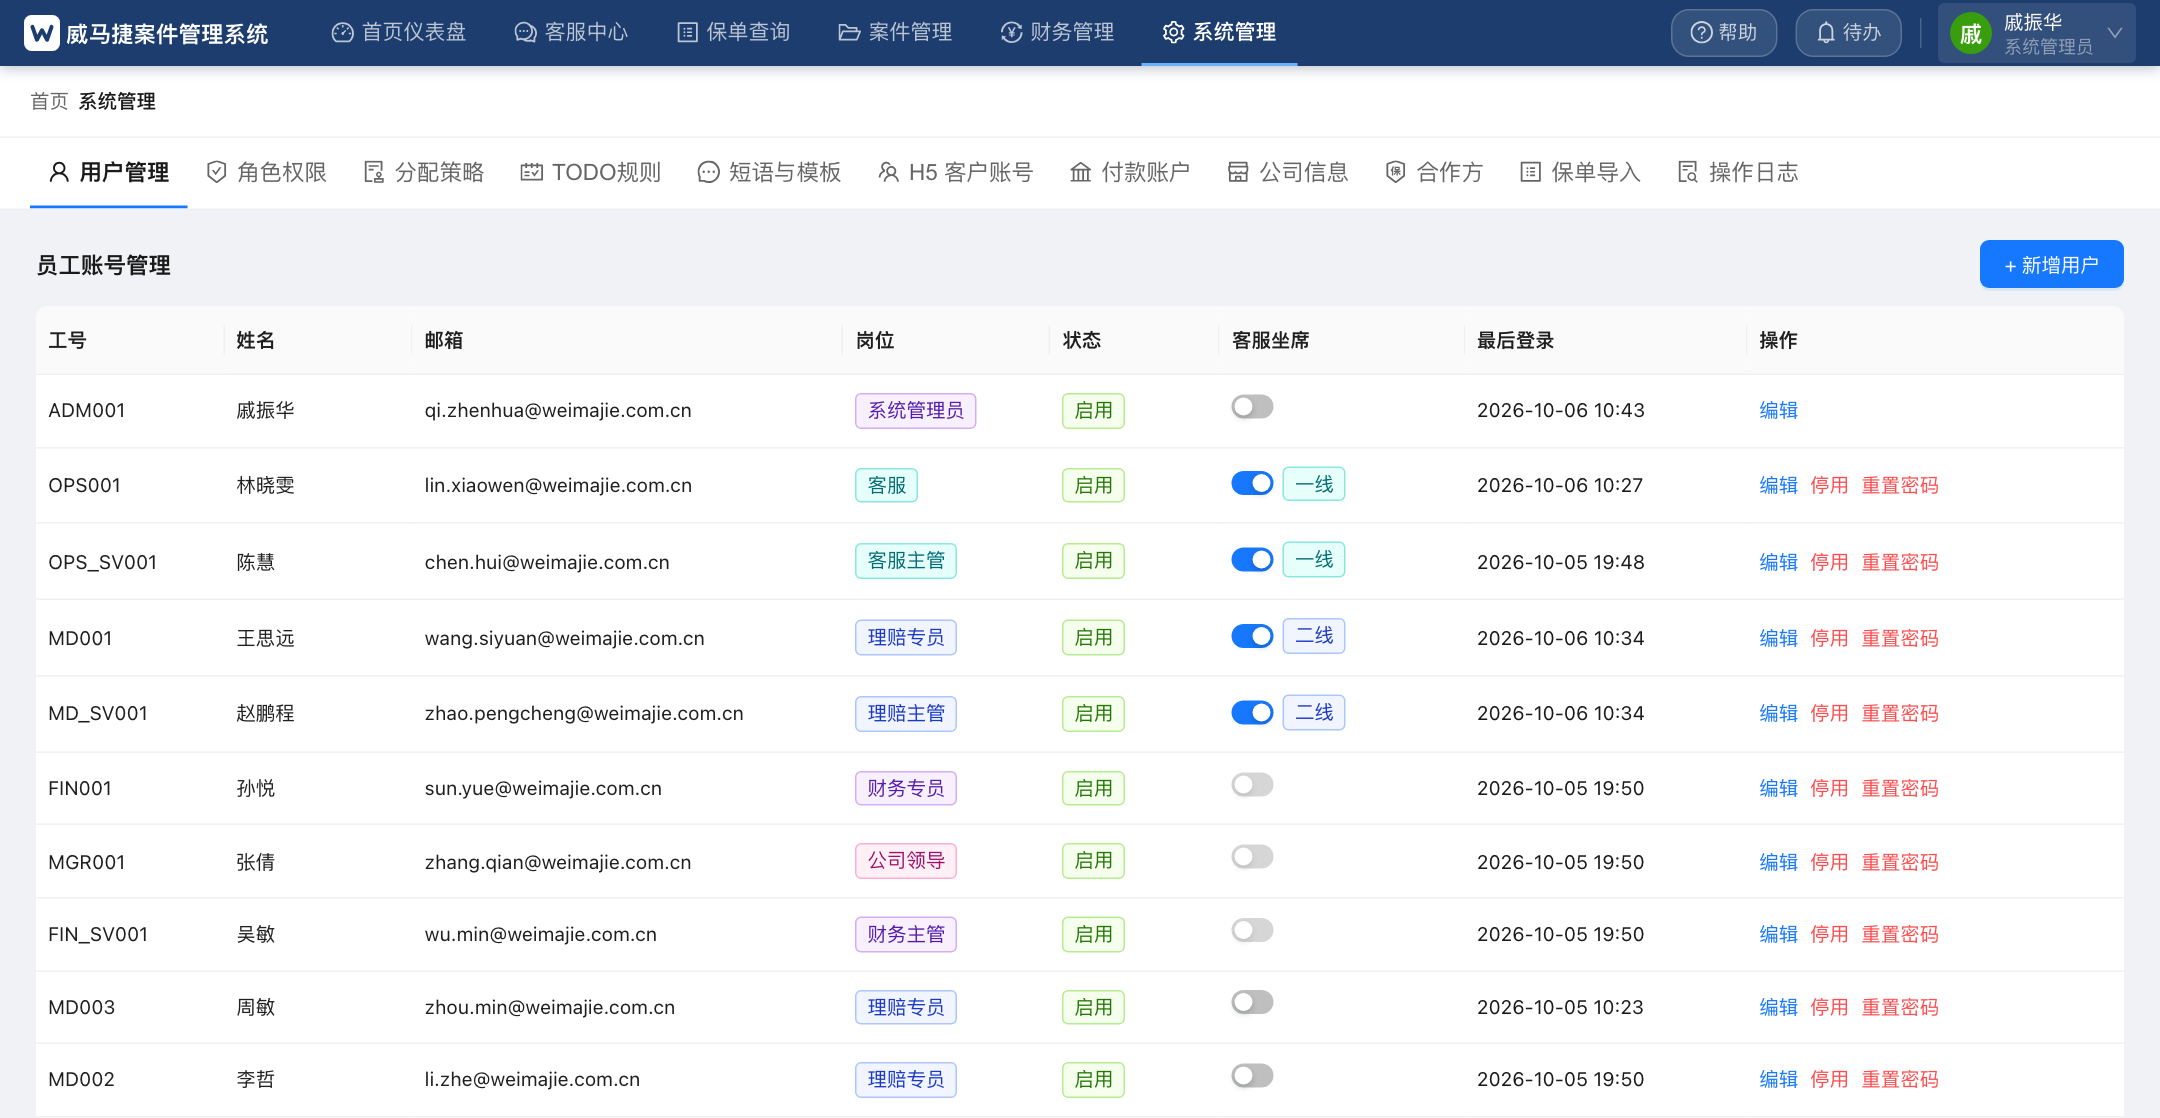2160x1118 pixels.
Task: Disable 客服坐席 switch for 林晓雯
Action: pos(1252,483)
